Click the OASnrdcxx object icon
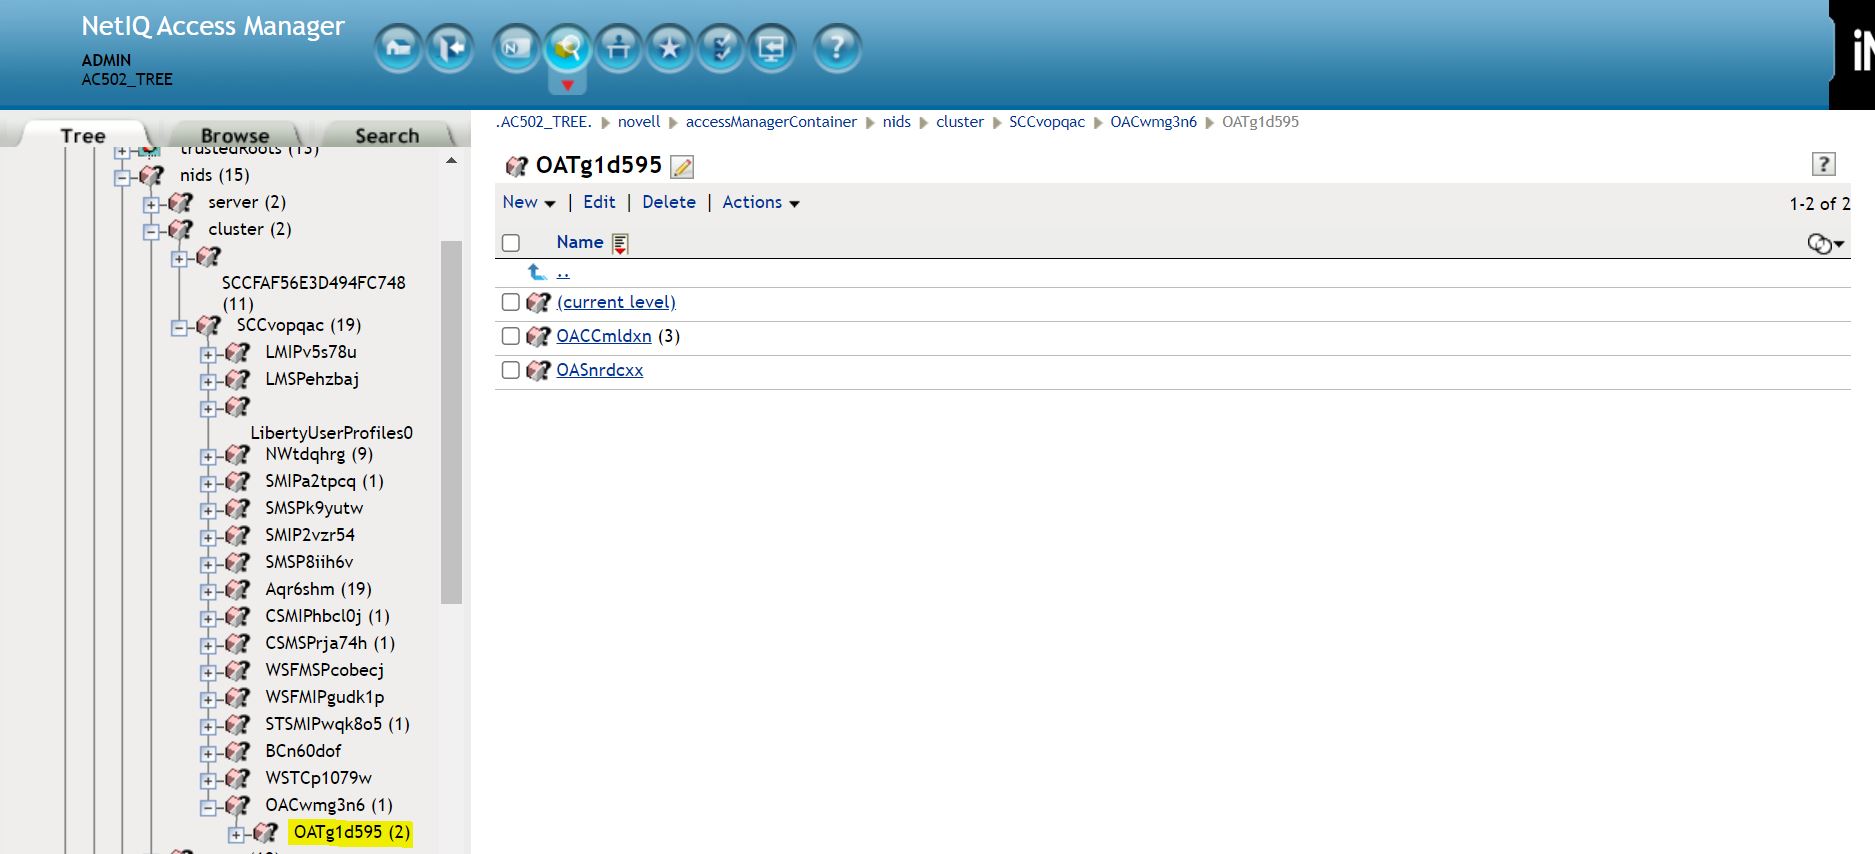 coord(538,370)
